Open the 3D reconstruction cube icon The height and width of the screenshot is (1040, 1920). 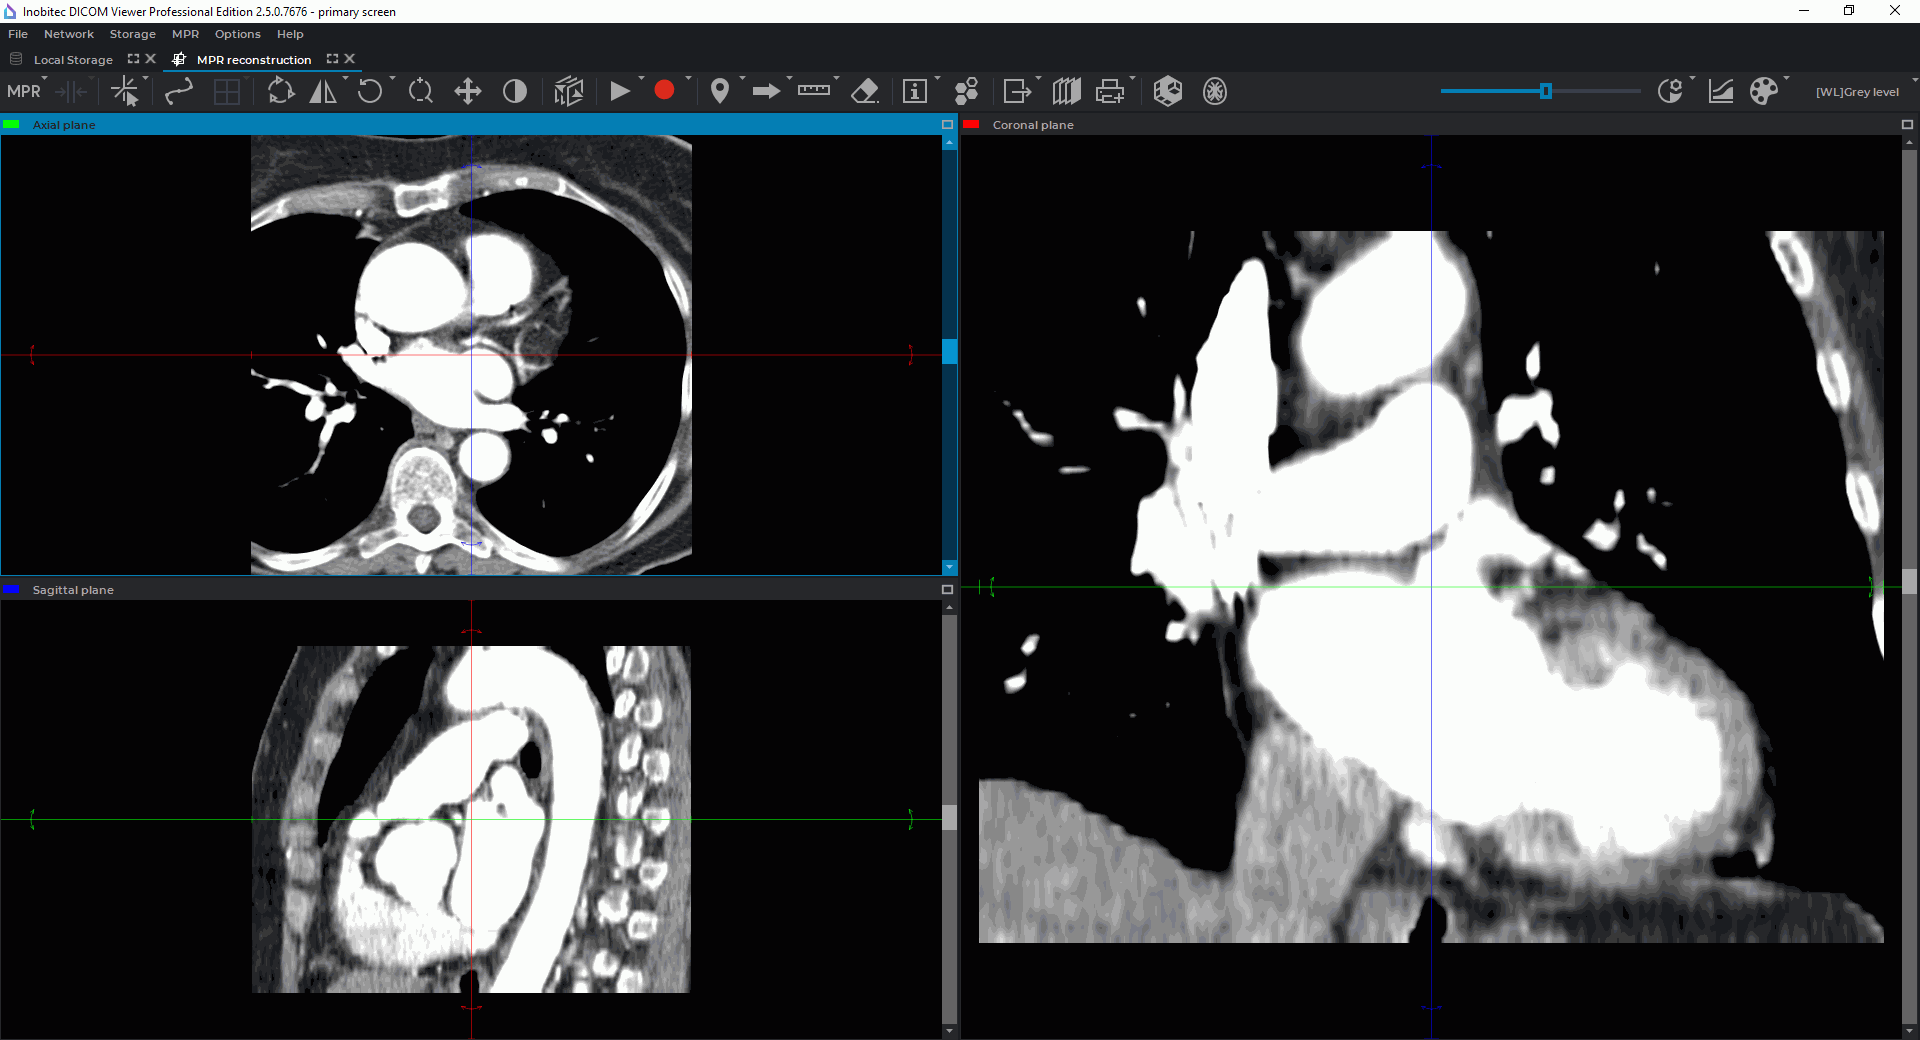pos(1168,92)
